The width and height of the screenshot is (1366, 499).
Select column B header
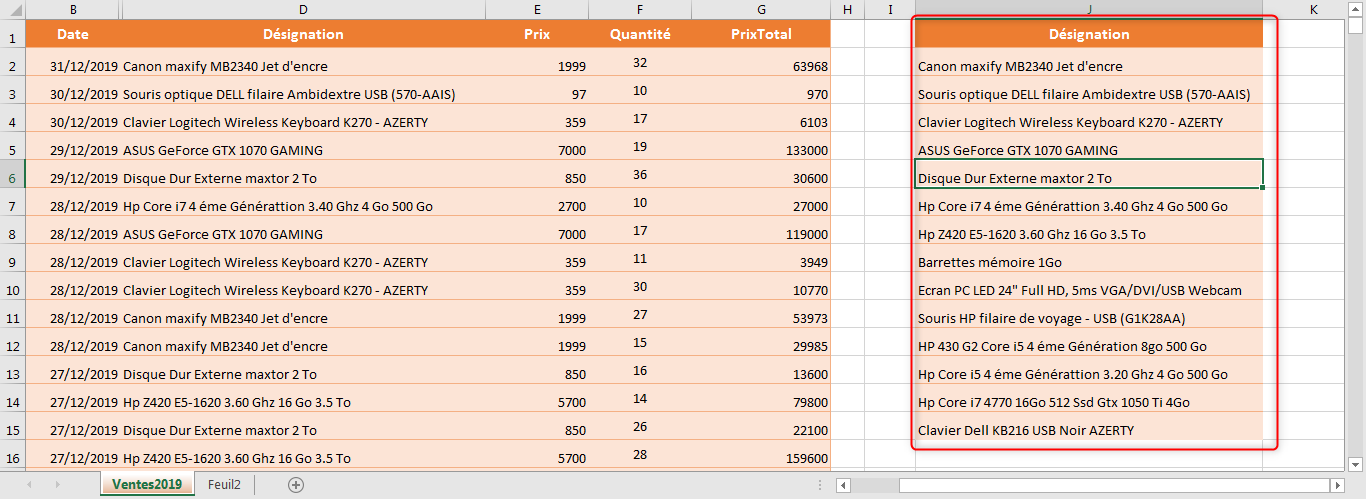click(x=73, y=9)
